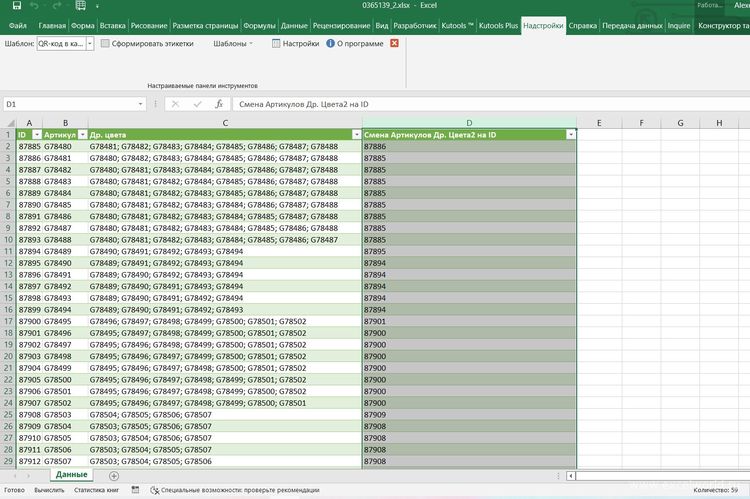Screen dimensions: 750x499
Task: Switch to the Вставка ribbon tab
Action: pyautogui.click(x=112, y=25)
